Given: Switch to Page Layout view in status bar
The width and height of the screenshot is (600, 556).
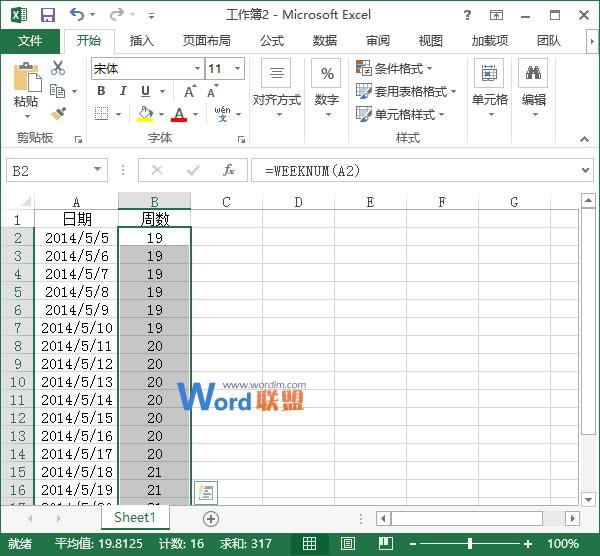Looking at the screenshot, I should point(347,543).
